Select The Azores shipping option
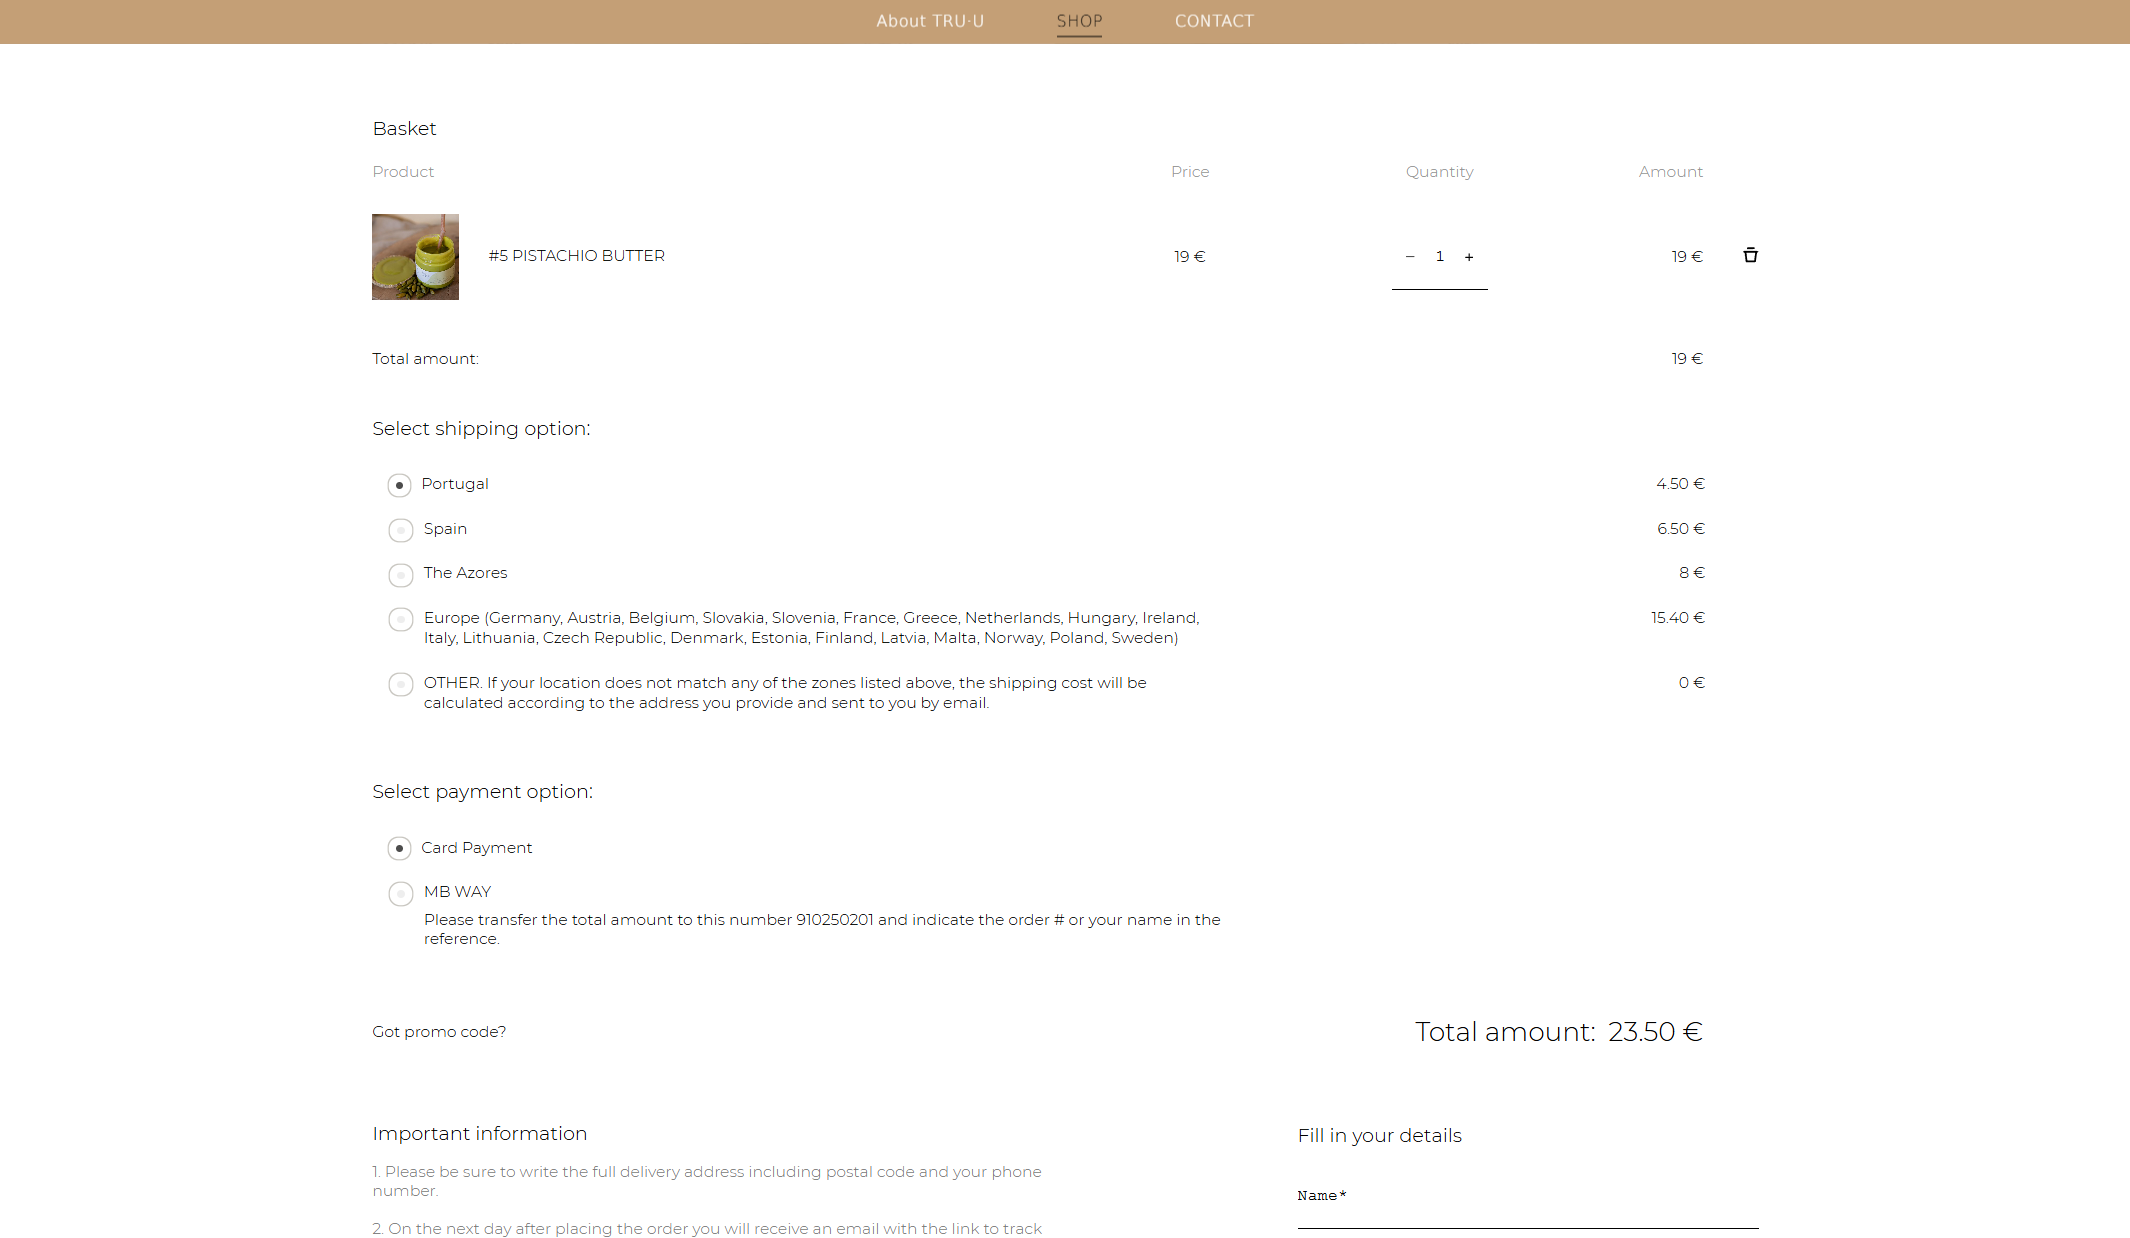Screen dimensions: 2130x1238 (x=400, y=574)
